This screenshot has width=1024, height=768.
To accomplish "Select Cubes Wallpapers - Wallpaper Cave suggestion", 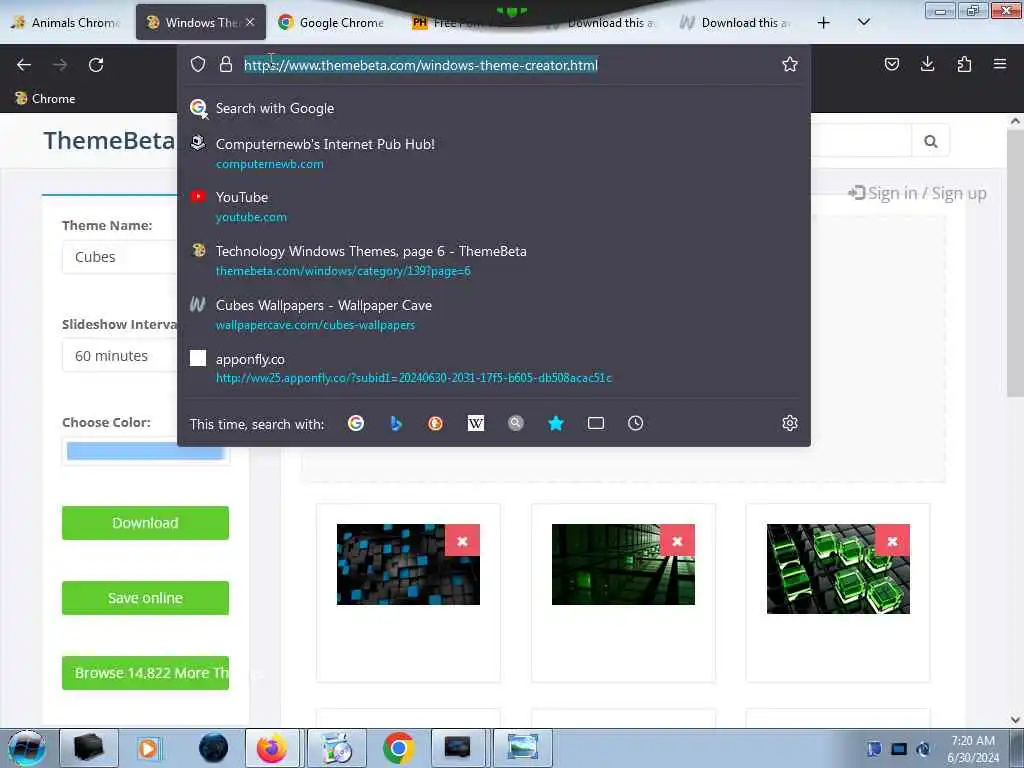I will [494, 314].
